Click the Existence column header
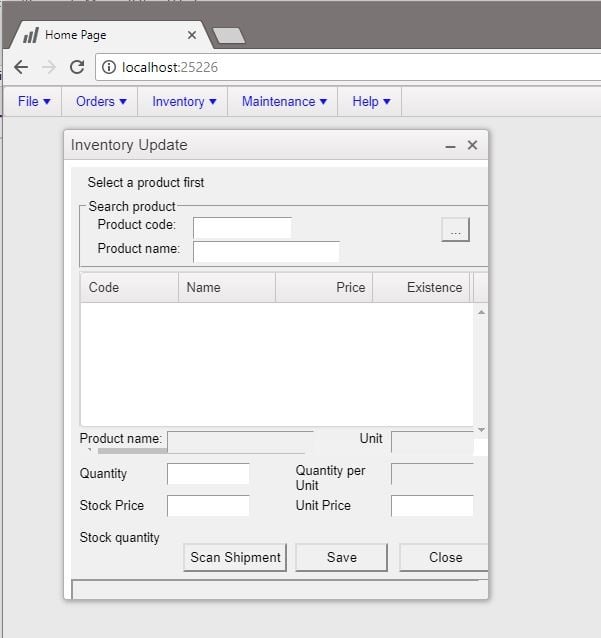The image size is (601, 638). pyautogui.click(x=421, y=288)
